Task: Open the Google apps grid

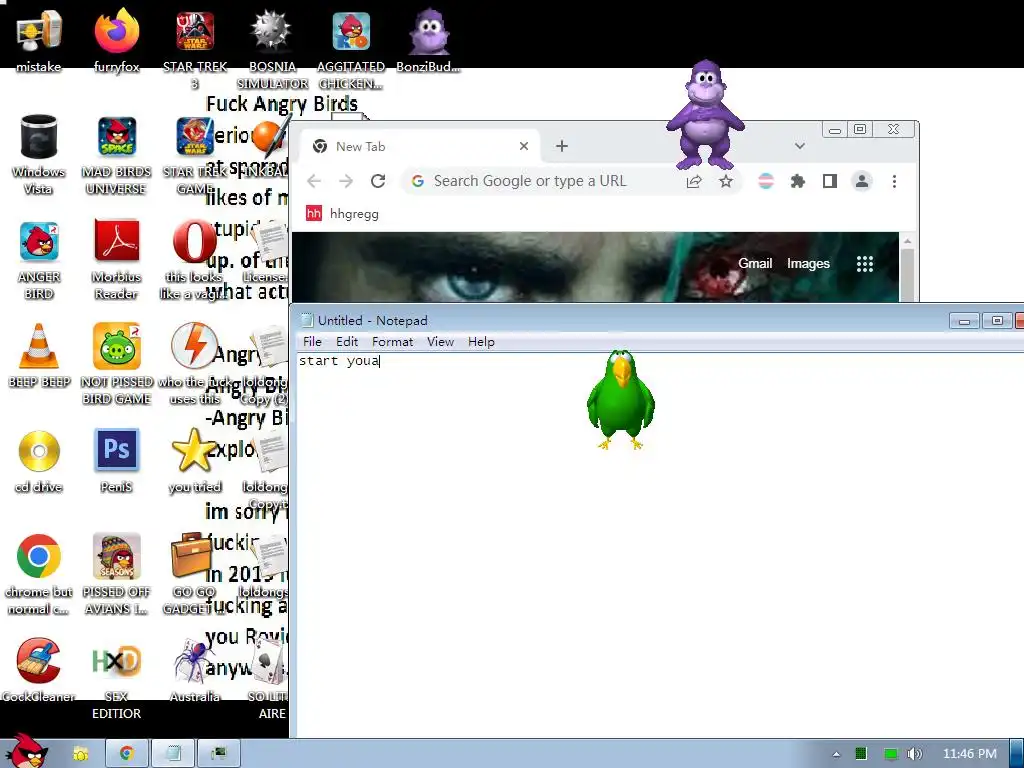Action: point(865,263)
